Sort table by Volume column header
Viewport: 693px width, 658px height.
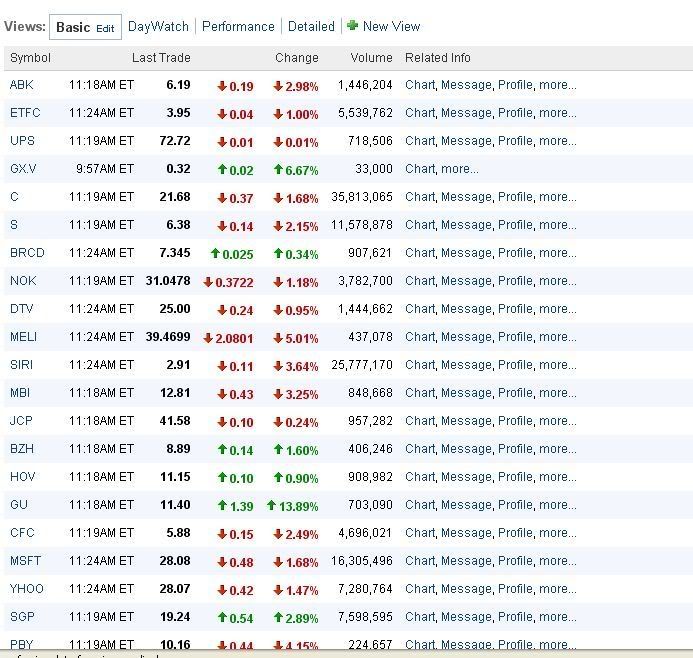point(372,58)
